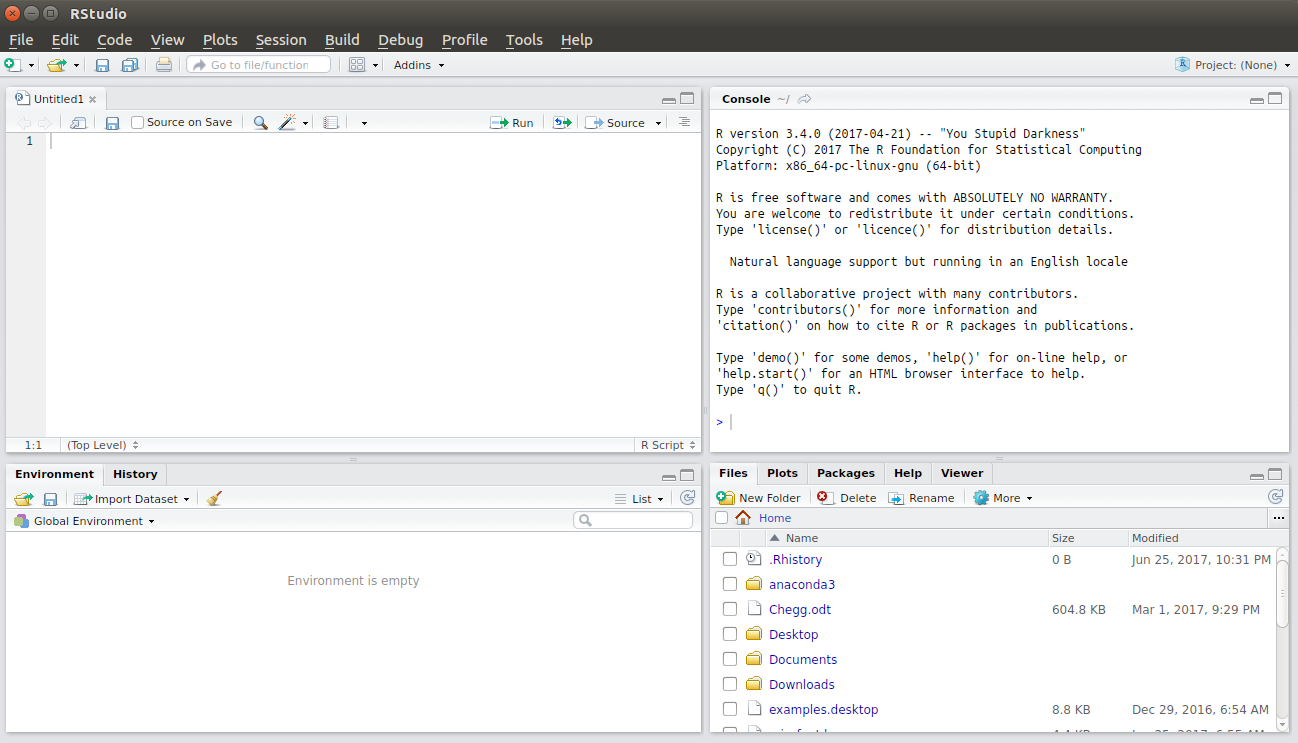The image size is (1298, 743).
Task: Refresh the Files pane listing
Action: click(1275, 497)
